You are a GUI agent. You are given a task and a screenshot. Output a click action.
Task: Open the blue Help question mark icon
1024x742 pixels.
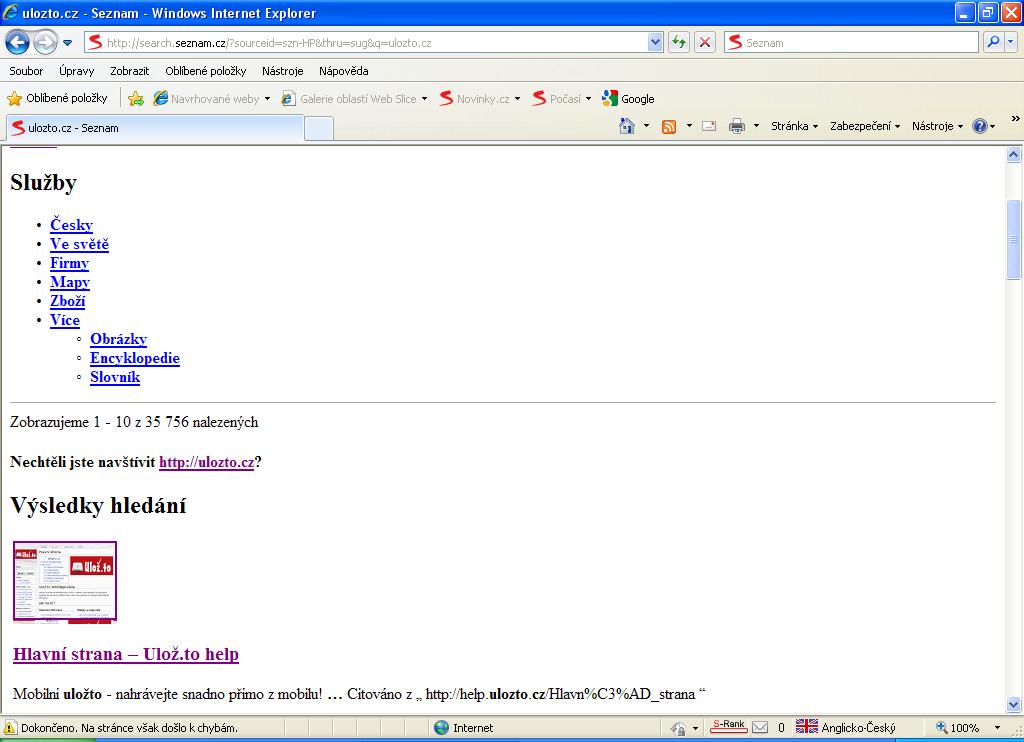pos(980,126)
